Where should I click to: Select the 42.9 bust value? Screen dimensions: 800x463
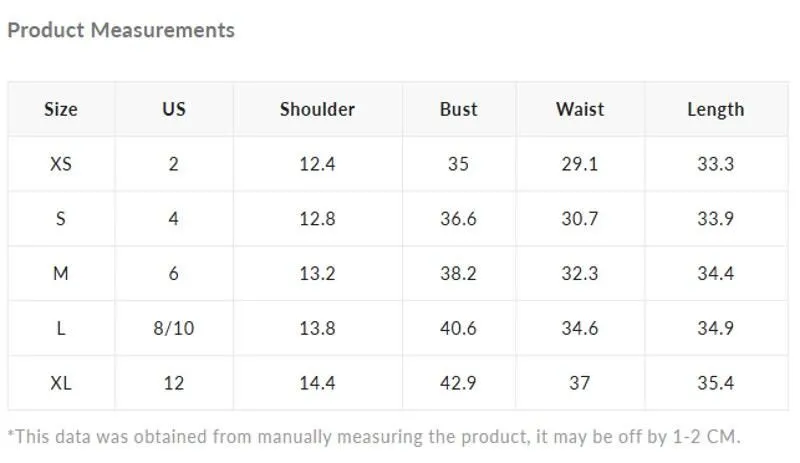point(459,383)
